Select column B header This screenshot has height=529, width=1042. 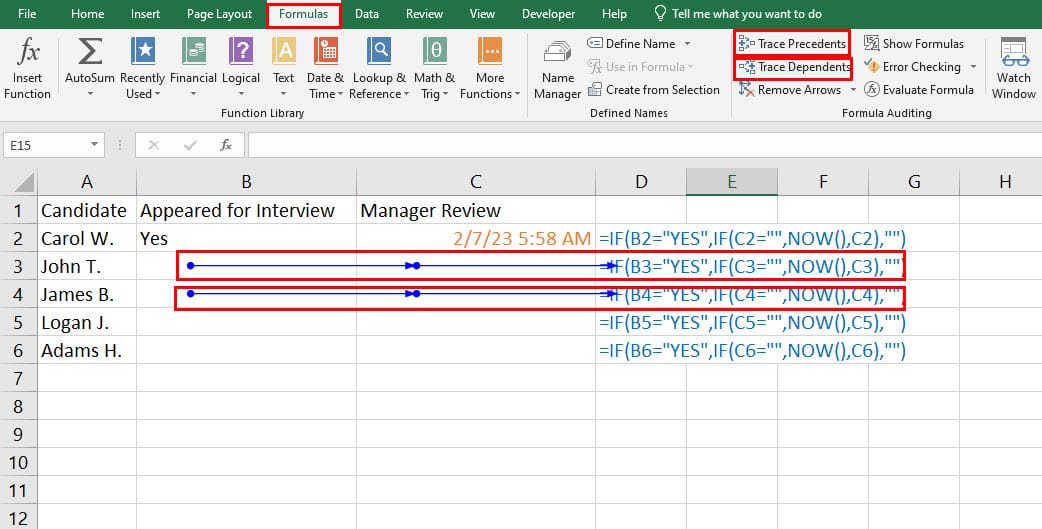tap(246, 181)
